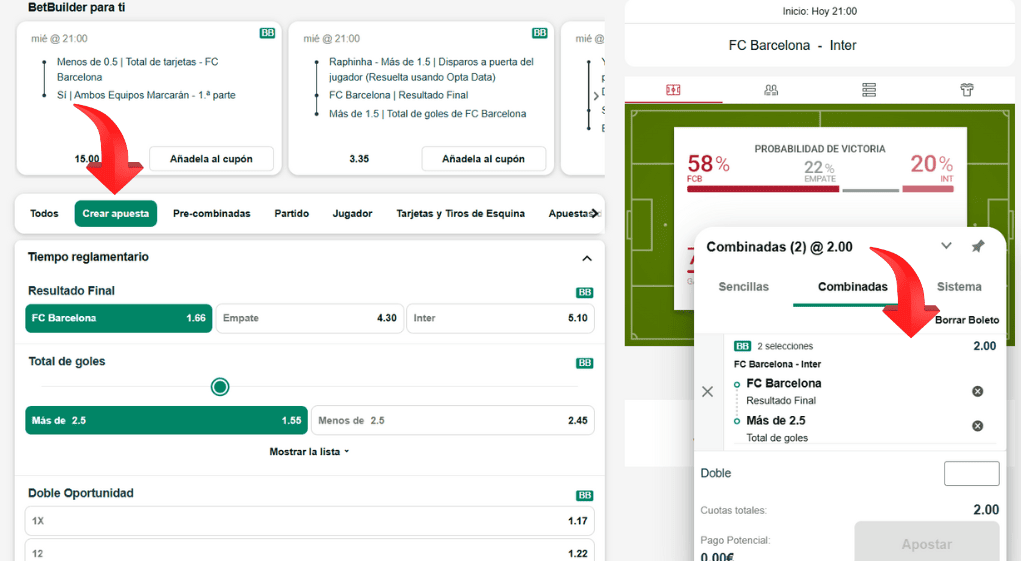Switch bet slip to Sistema tab
This screenshot has width=1021, height=561.
(959, 286)
